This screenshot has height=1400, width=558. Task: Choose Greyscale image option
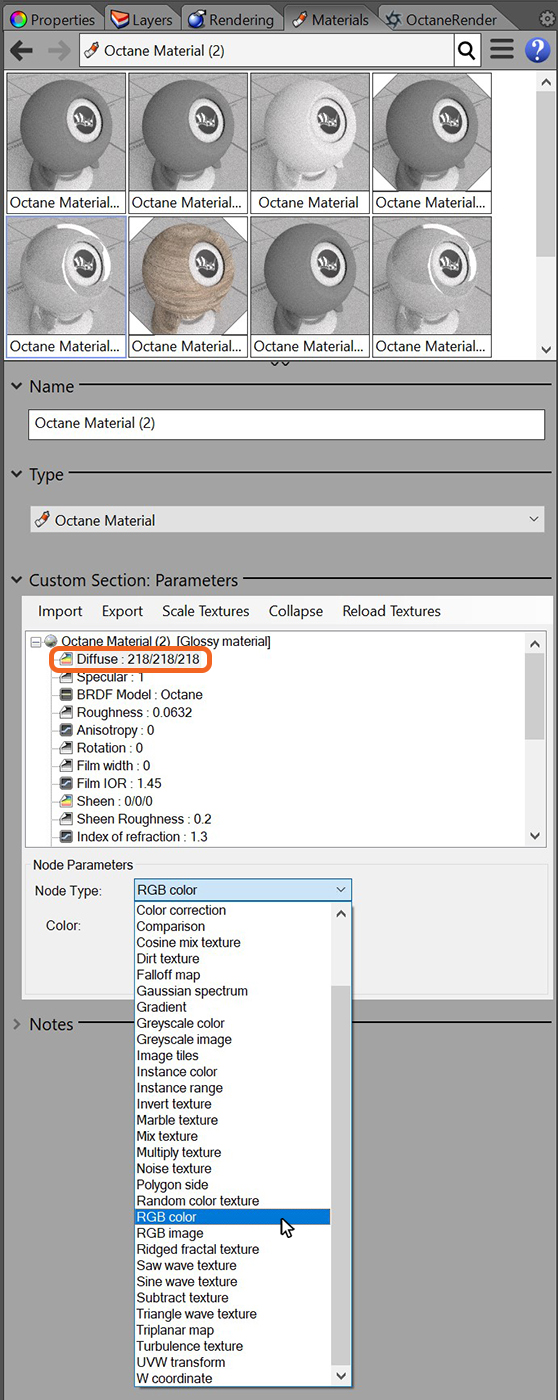(184, 1039)
